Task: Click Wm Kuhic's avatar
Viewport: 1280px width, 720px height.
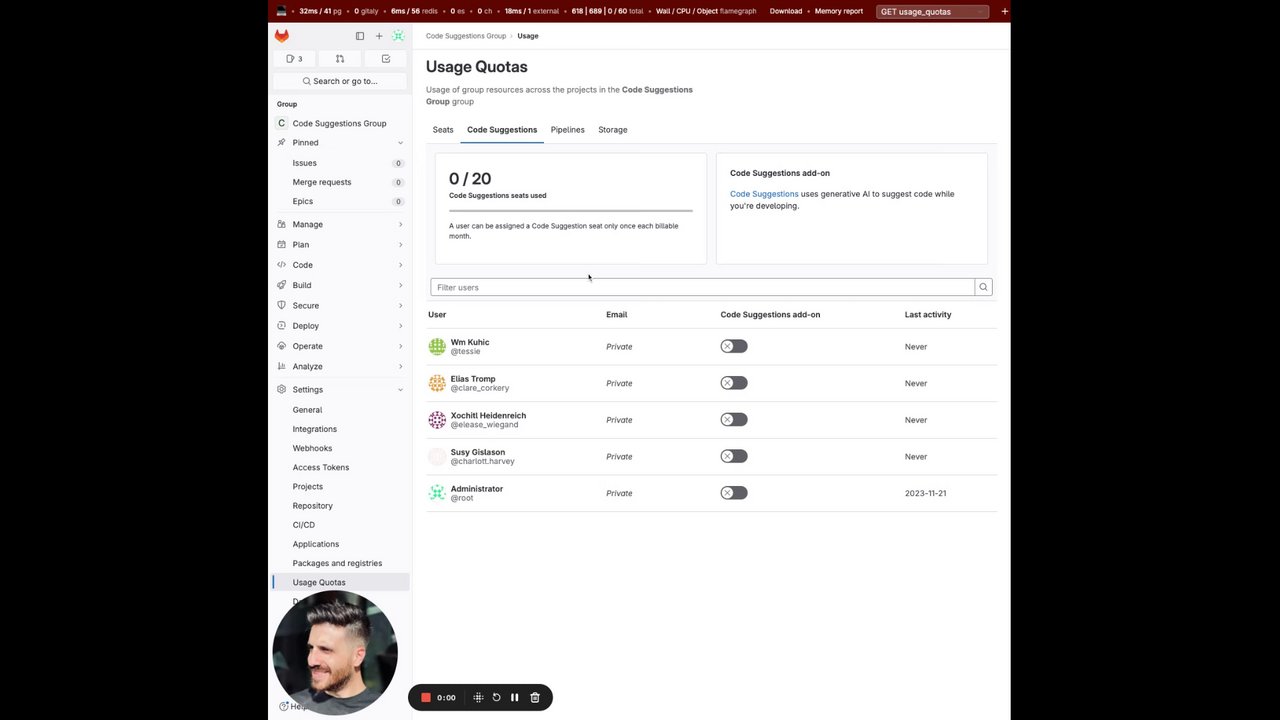Action: point(437,347)
